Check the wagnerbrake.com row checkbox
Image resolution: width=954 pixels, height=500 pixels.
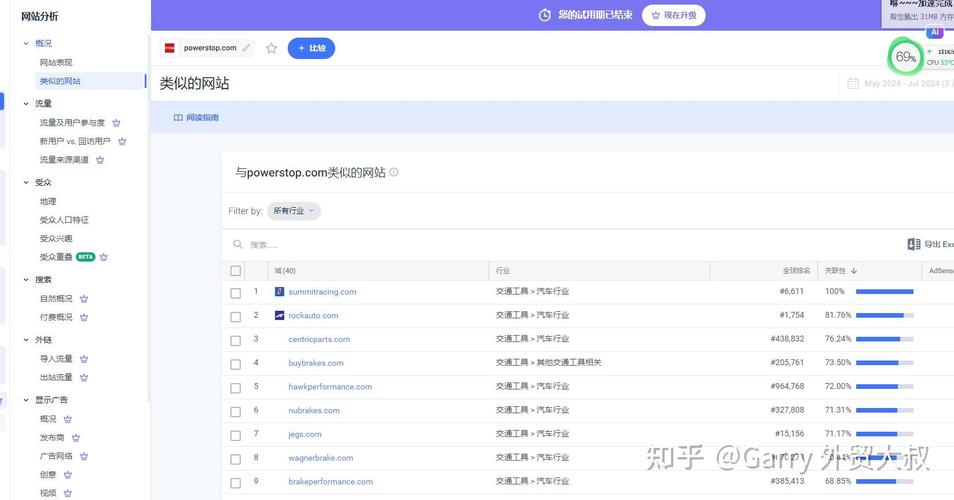[235, 459]
